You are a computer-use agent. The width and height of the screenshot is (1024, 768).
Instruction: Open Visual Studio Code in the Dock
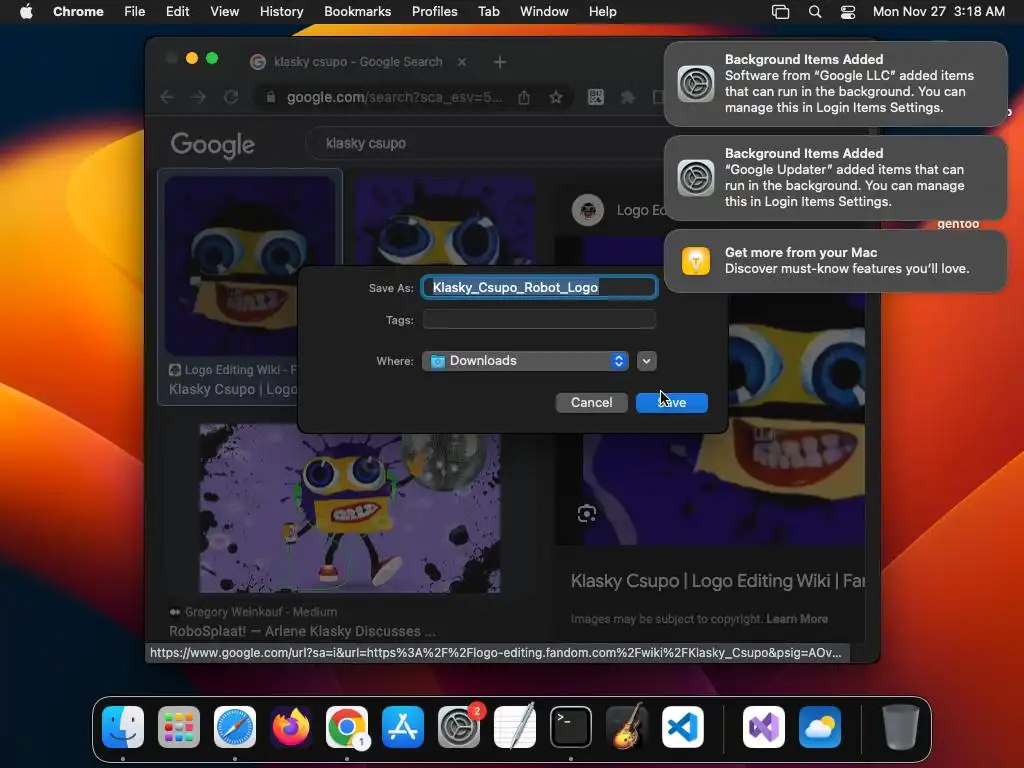(x=683, y=726)
